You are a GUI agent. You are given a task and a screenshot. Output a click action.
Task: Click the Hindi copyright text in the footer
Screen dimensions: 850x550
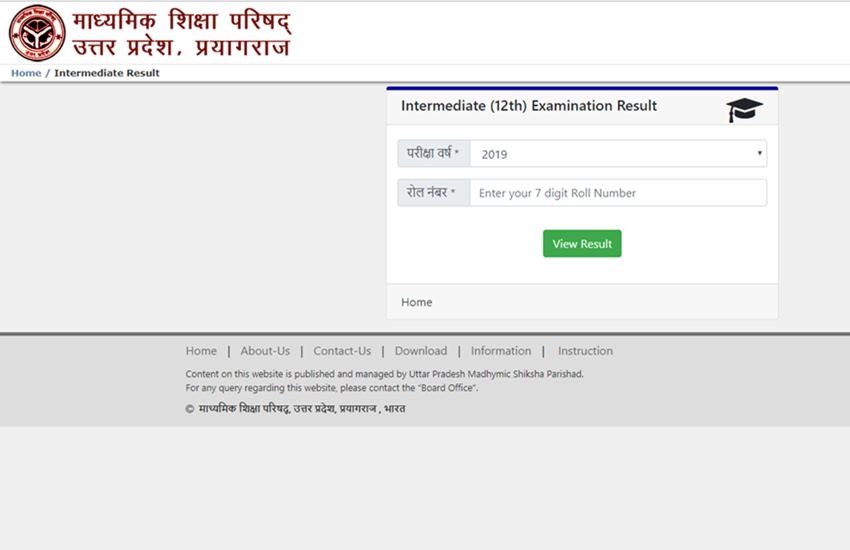(300, 409)
